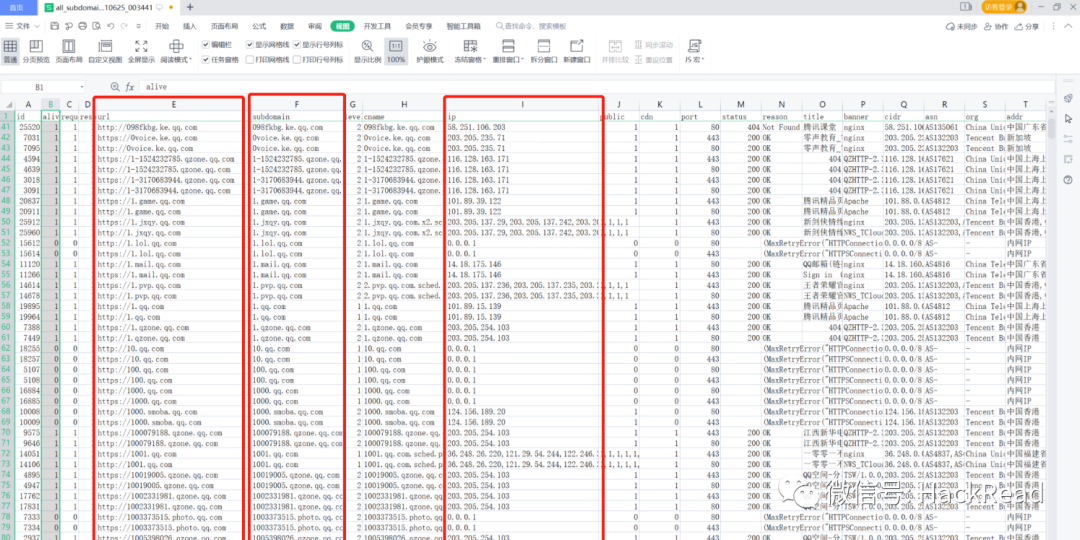The height and width of the screenshot is (540, 1080).
Task: Click the fx insert function icon
Action: click(x=129, y=87)
